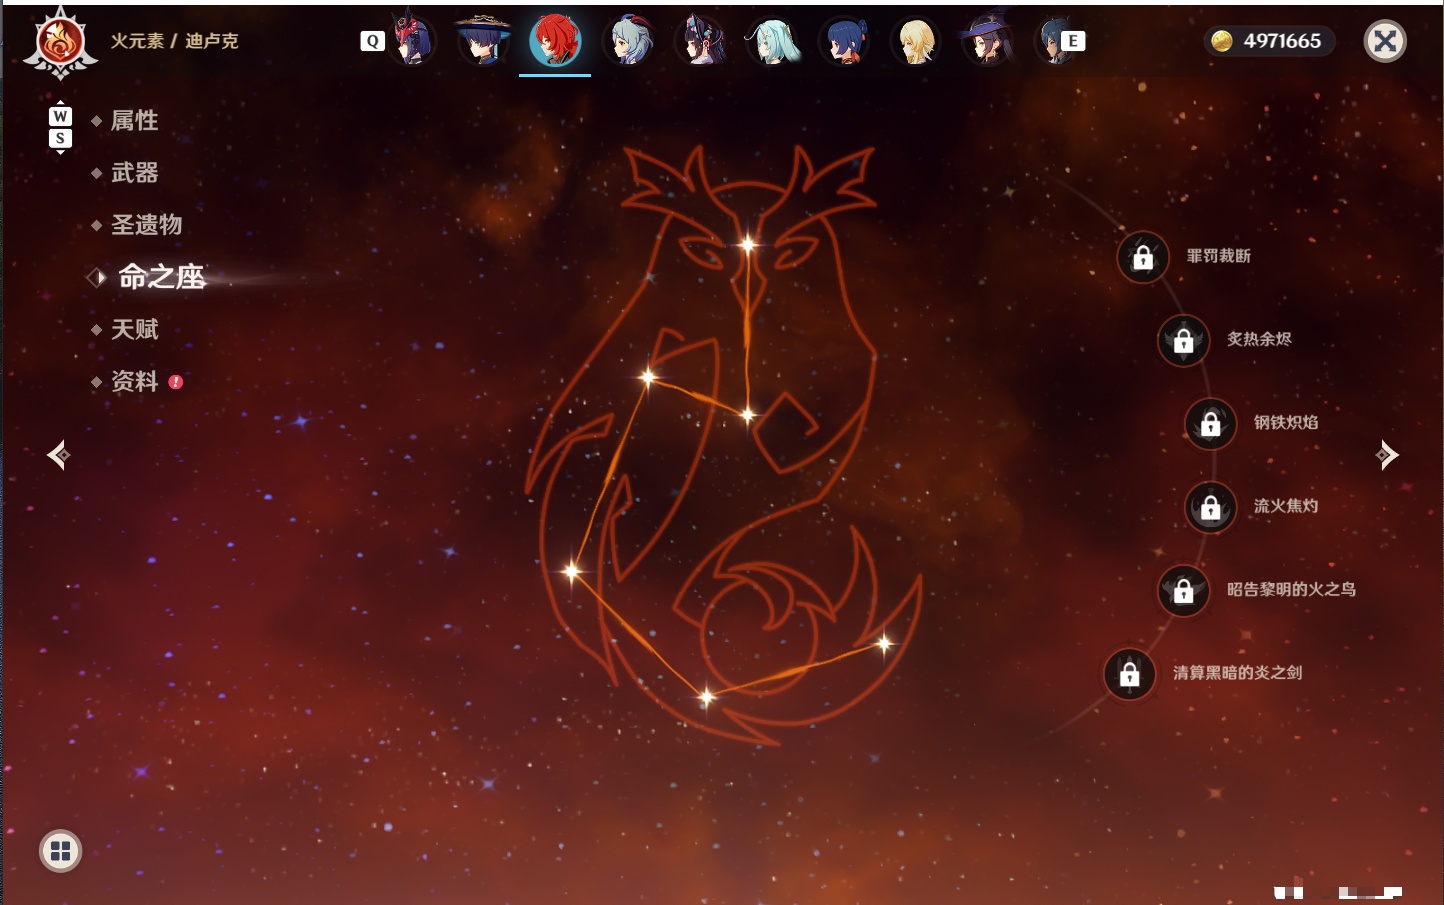Open the locked 流火焦灼 constellation node
This screenshot has width=1444, height=905.
[1211, 507]
